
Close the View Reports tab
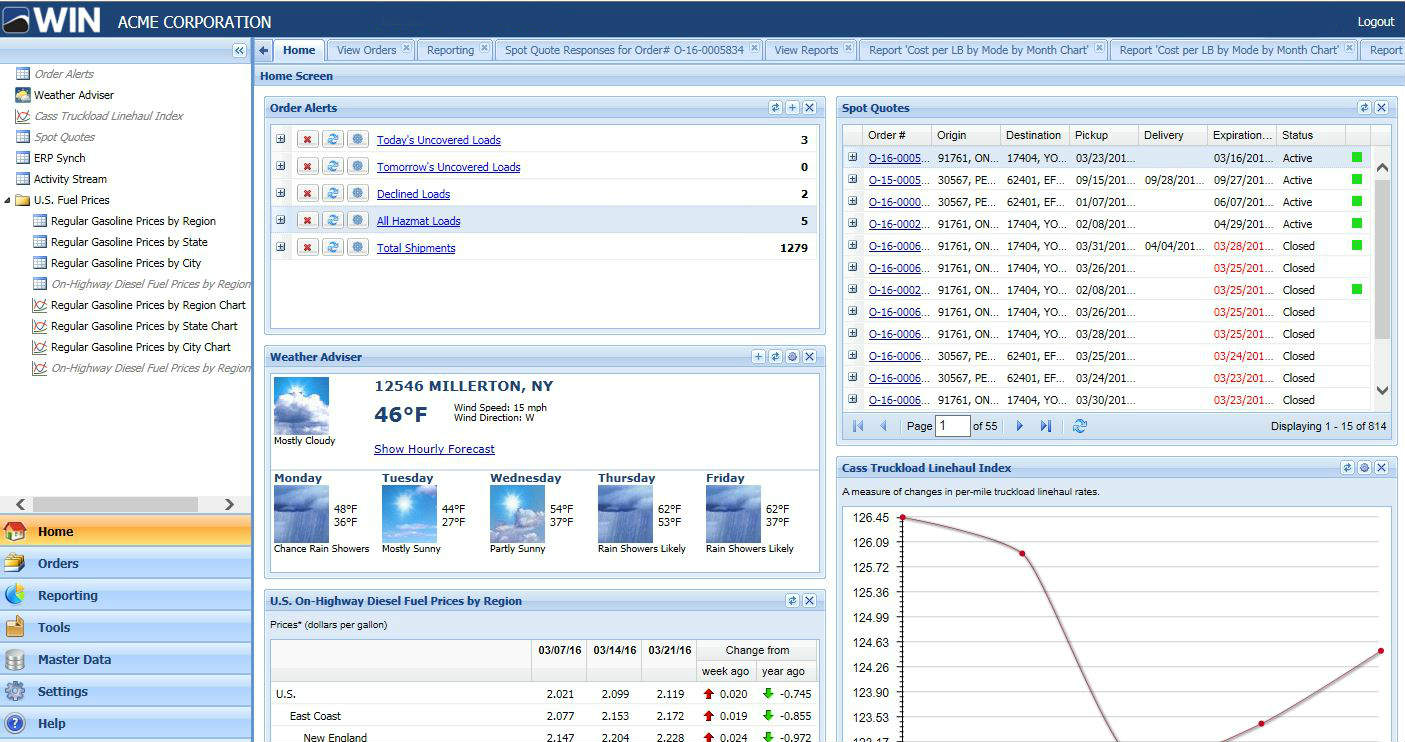click(x=849, y=48)
